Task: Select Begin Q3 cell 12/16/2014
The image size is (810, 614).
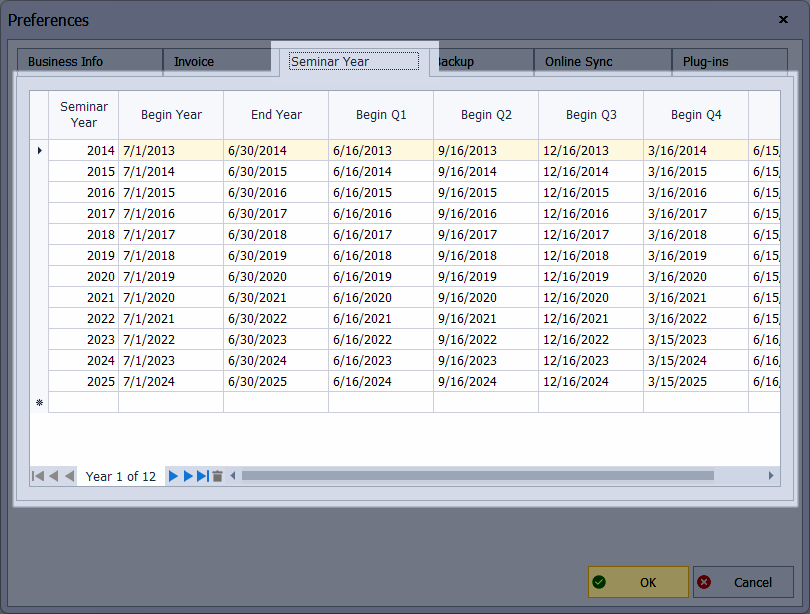Action: [591, 171]
